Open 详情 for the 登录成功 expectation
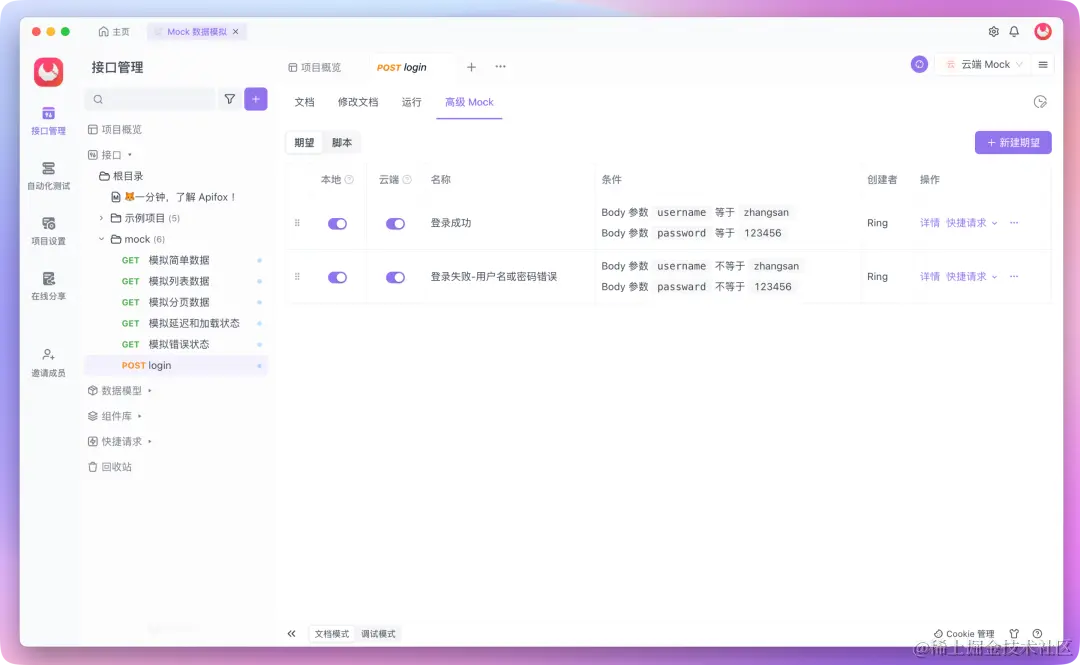 pyautogui.click(x=929, y=222)
